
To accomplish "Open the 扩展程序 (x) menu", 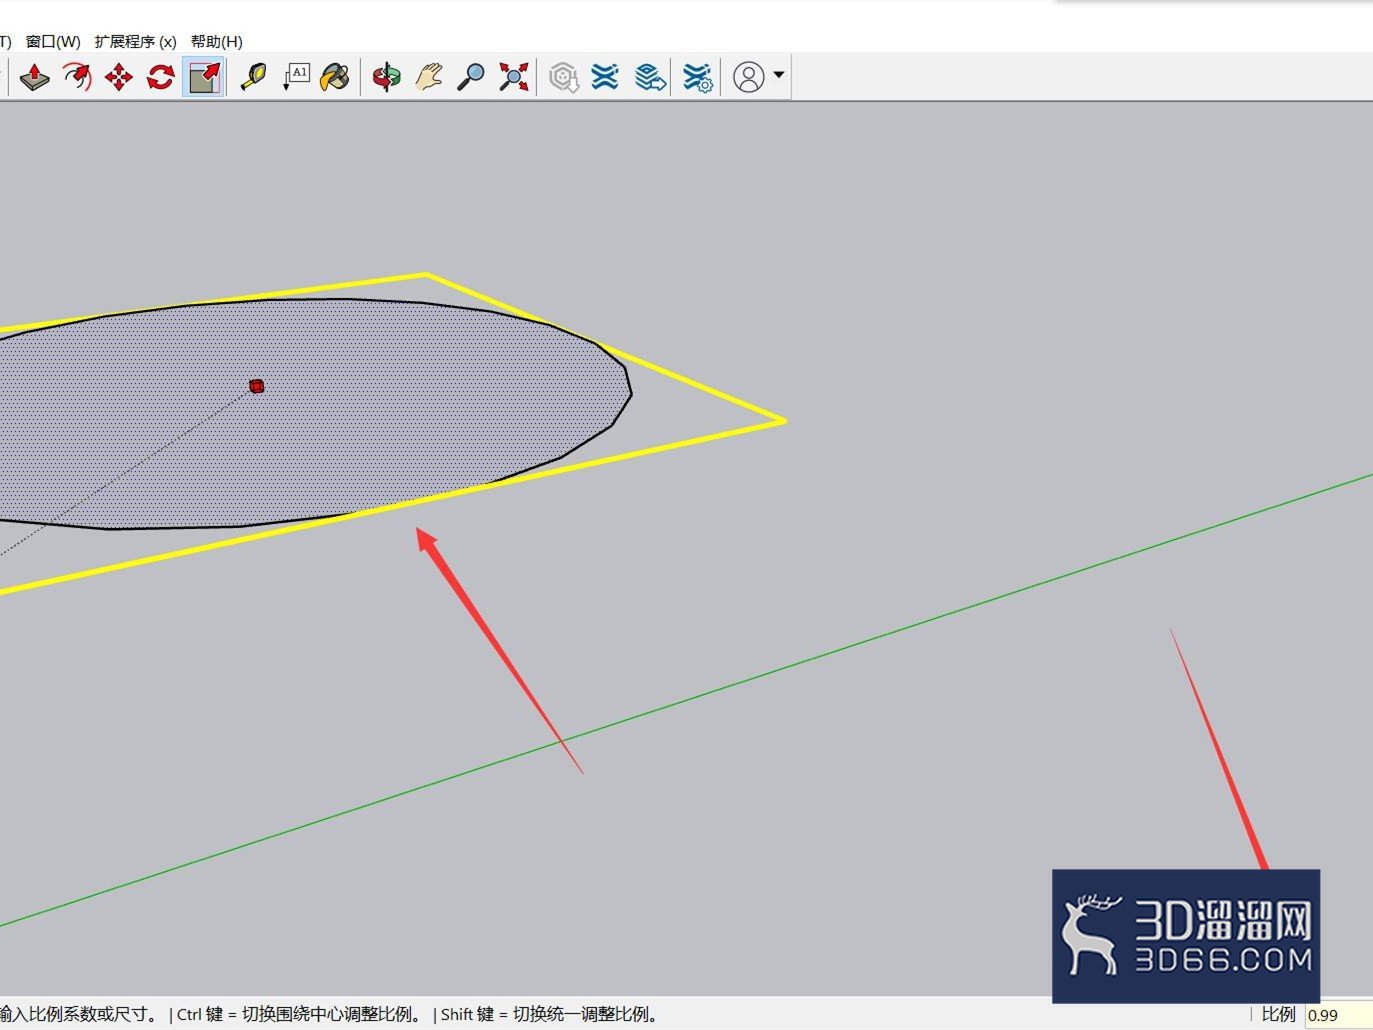I will [x=135, y=41].
